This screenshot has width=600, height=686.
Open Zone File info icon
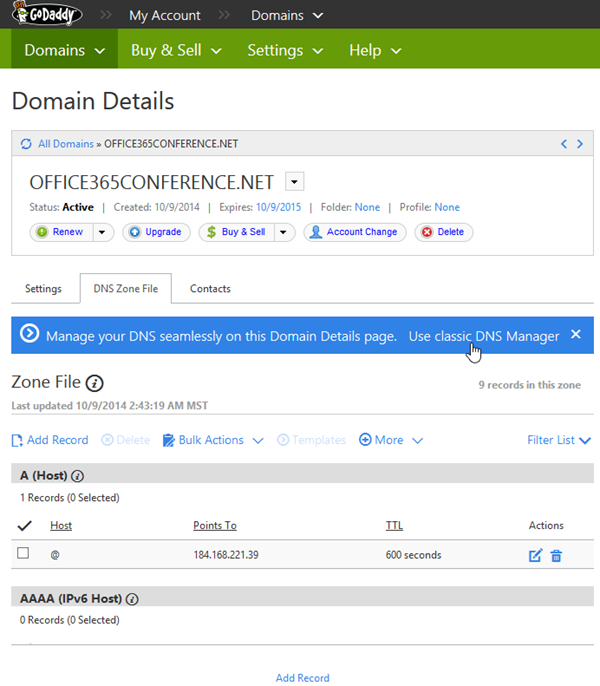95,383
